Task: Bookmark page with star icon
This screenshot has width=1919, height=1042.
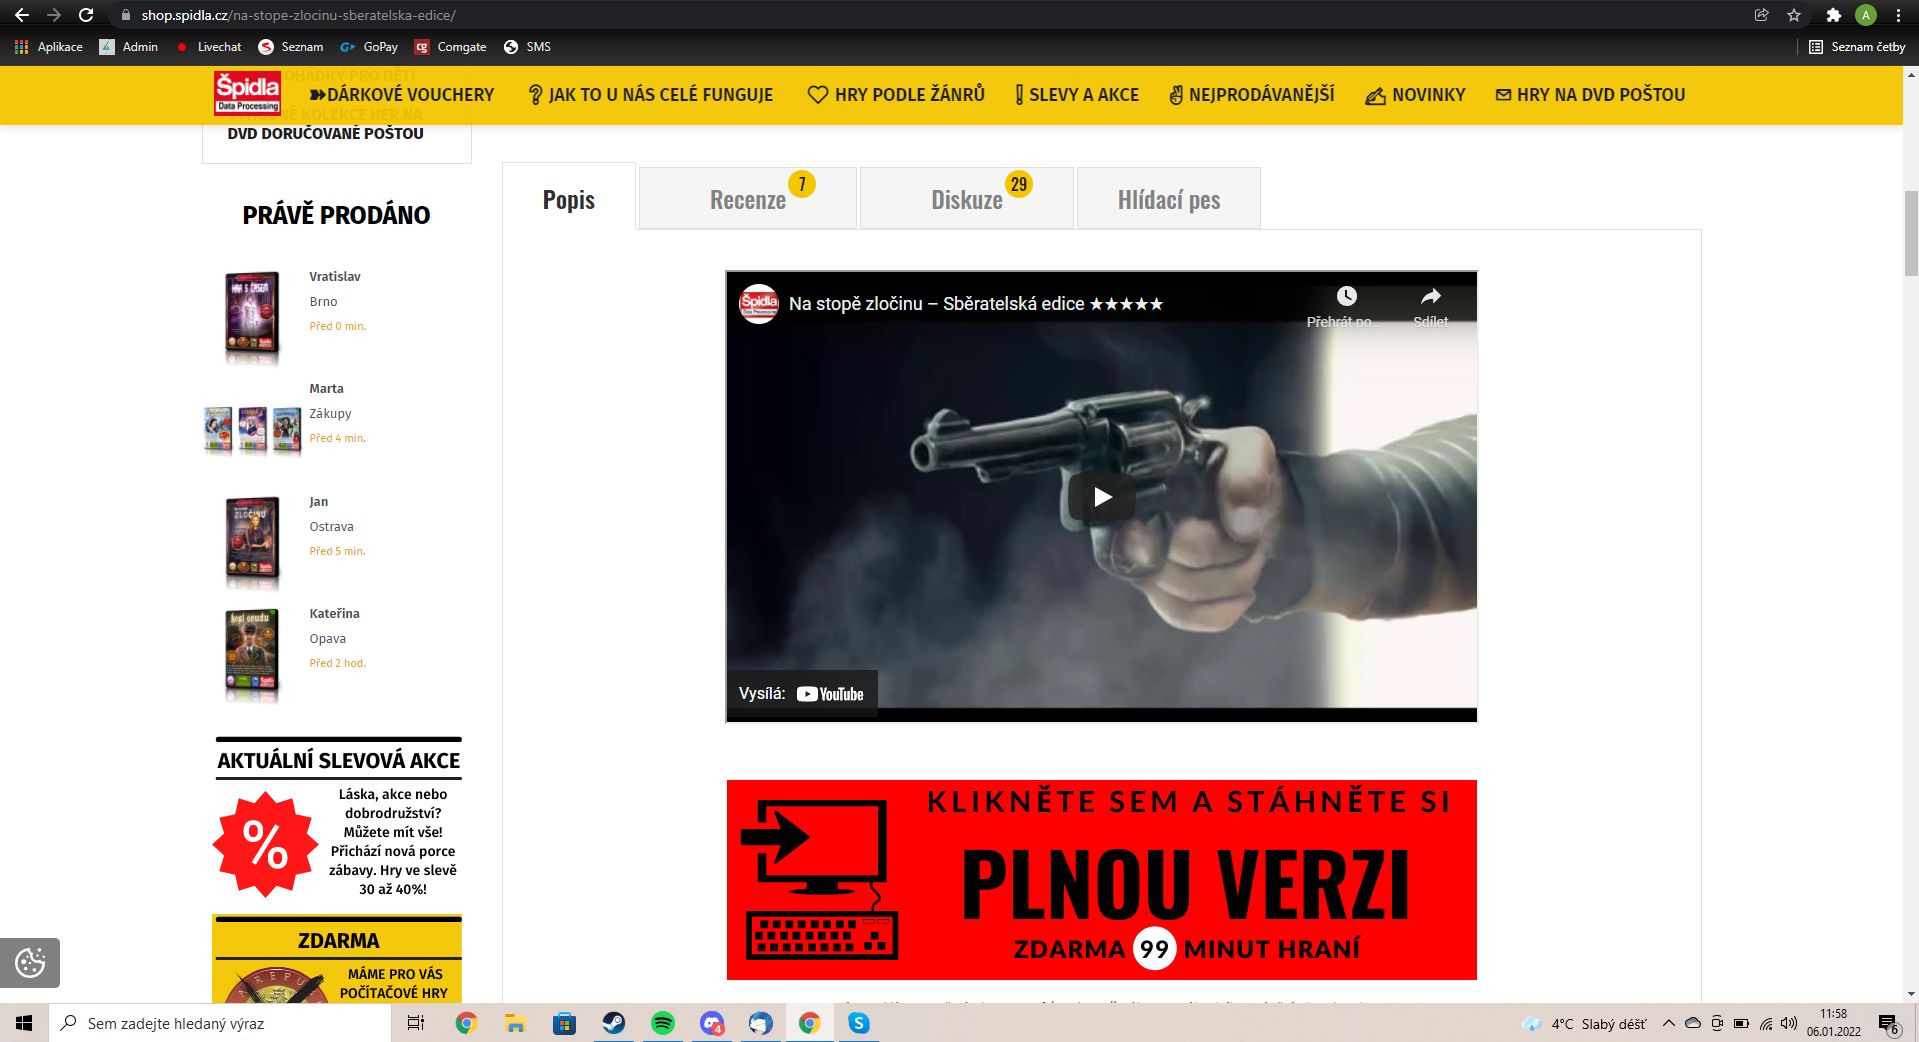Action: [1794, 15]
